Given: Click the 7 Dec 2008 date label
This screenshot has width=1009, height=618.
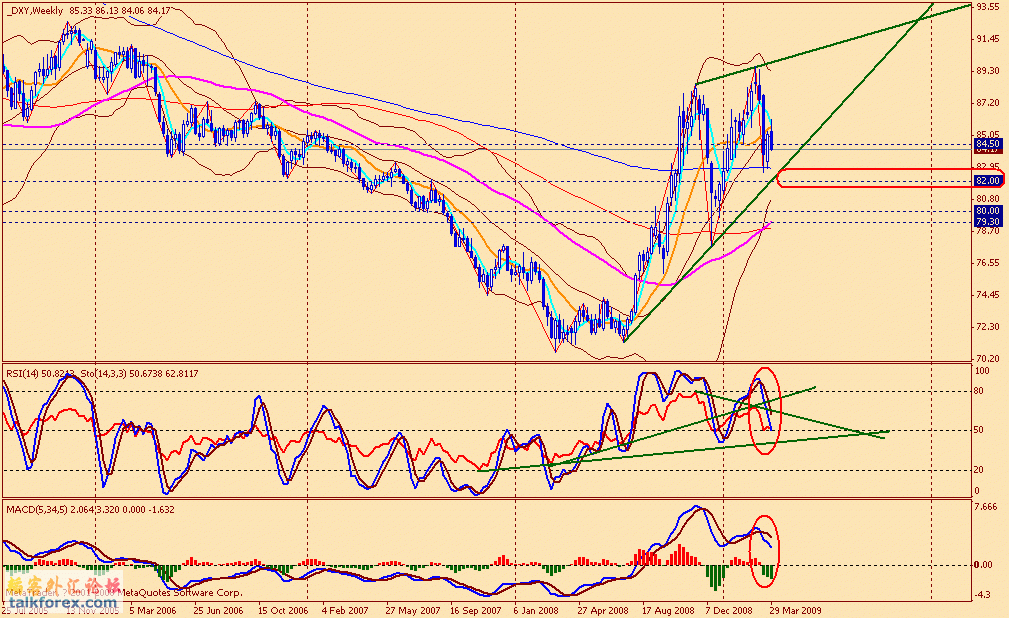Looking at the screenshot, I should 728,610.
